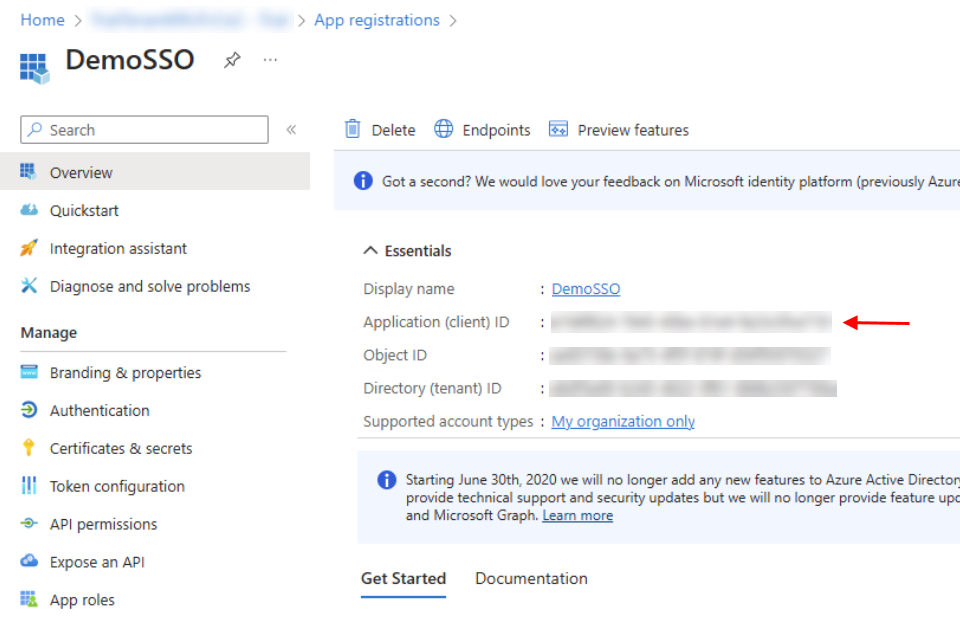Open Preview features

[x=619, y=130]
